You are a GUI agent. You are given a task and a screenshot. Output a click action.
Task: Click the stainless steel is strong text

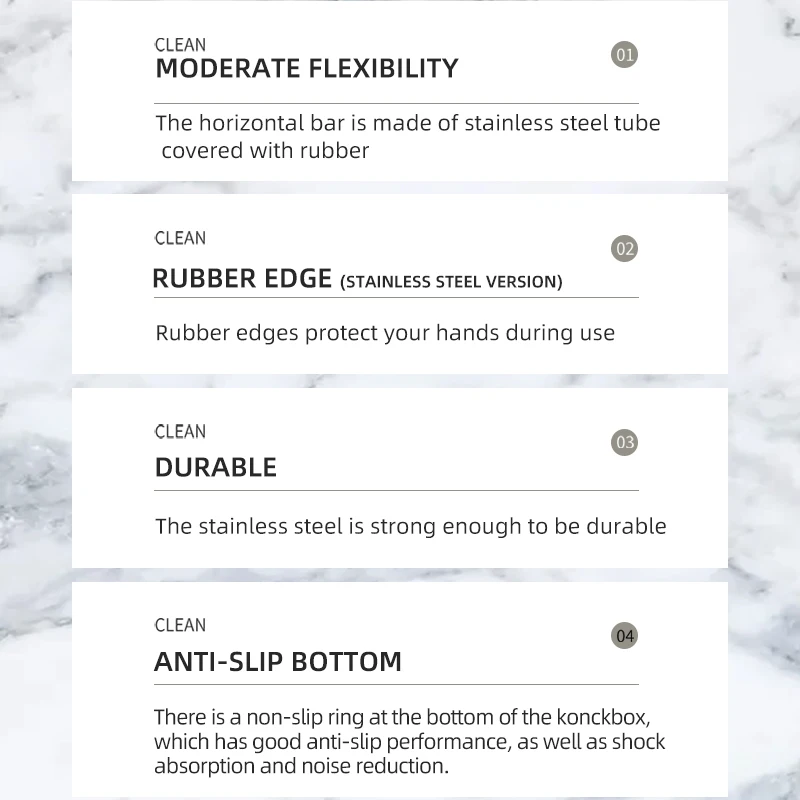[410, 526]
